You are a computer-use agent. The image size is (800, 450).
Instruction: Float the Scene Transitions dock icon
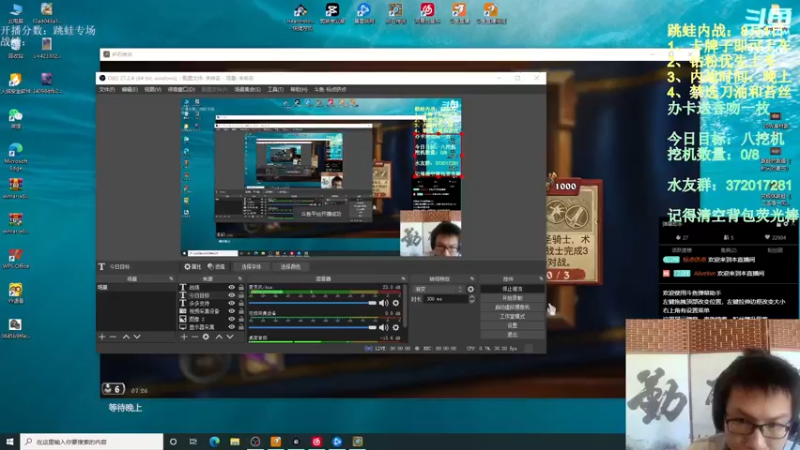click(x=472, y=279)
